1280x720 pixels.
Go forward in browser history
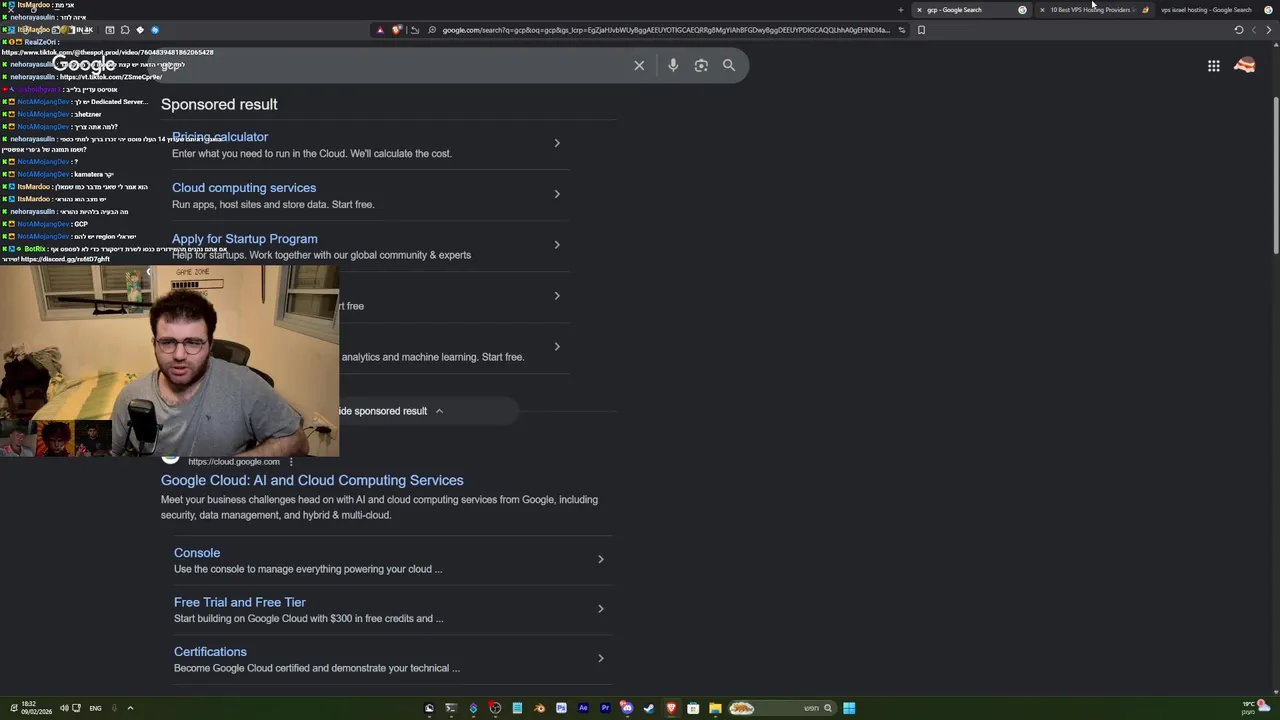tap(1254, 30)
